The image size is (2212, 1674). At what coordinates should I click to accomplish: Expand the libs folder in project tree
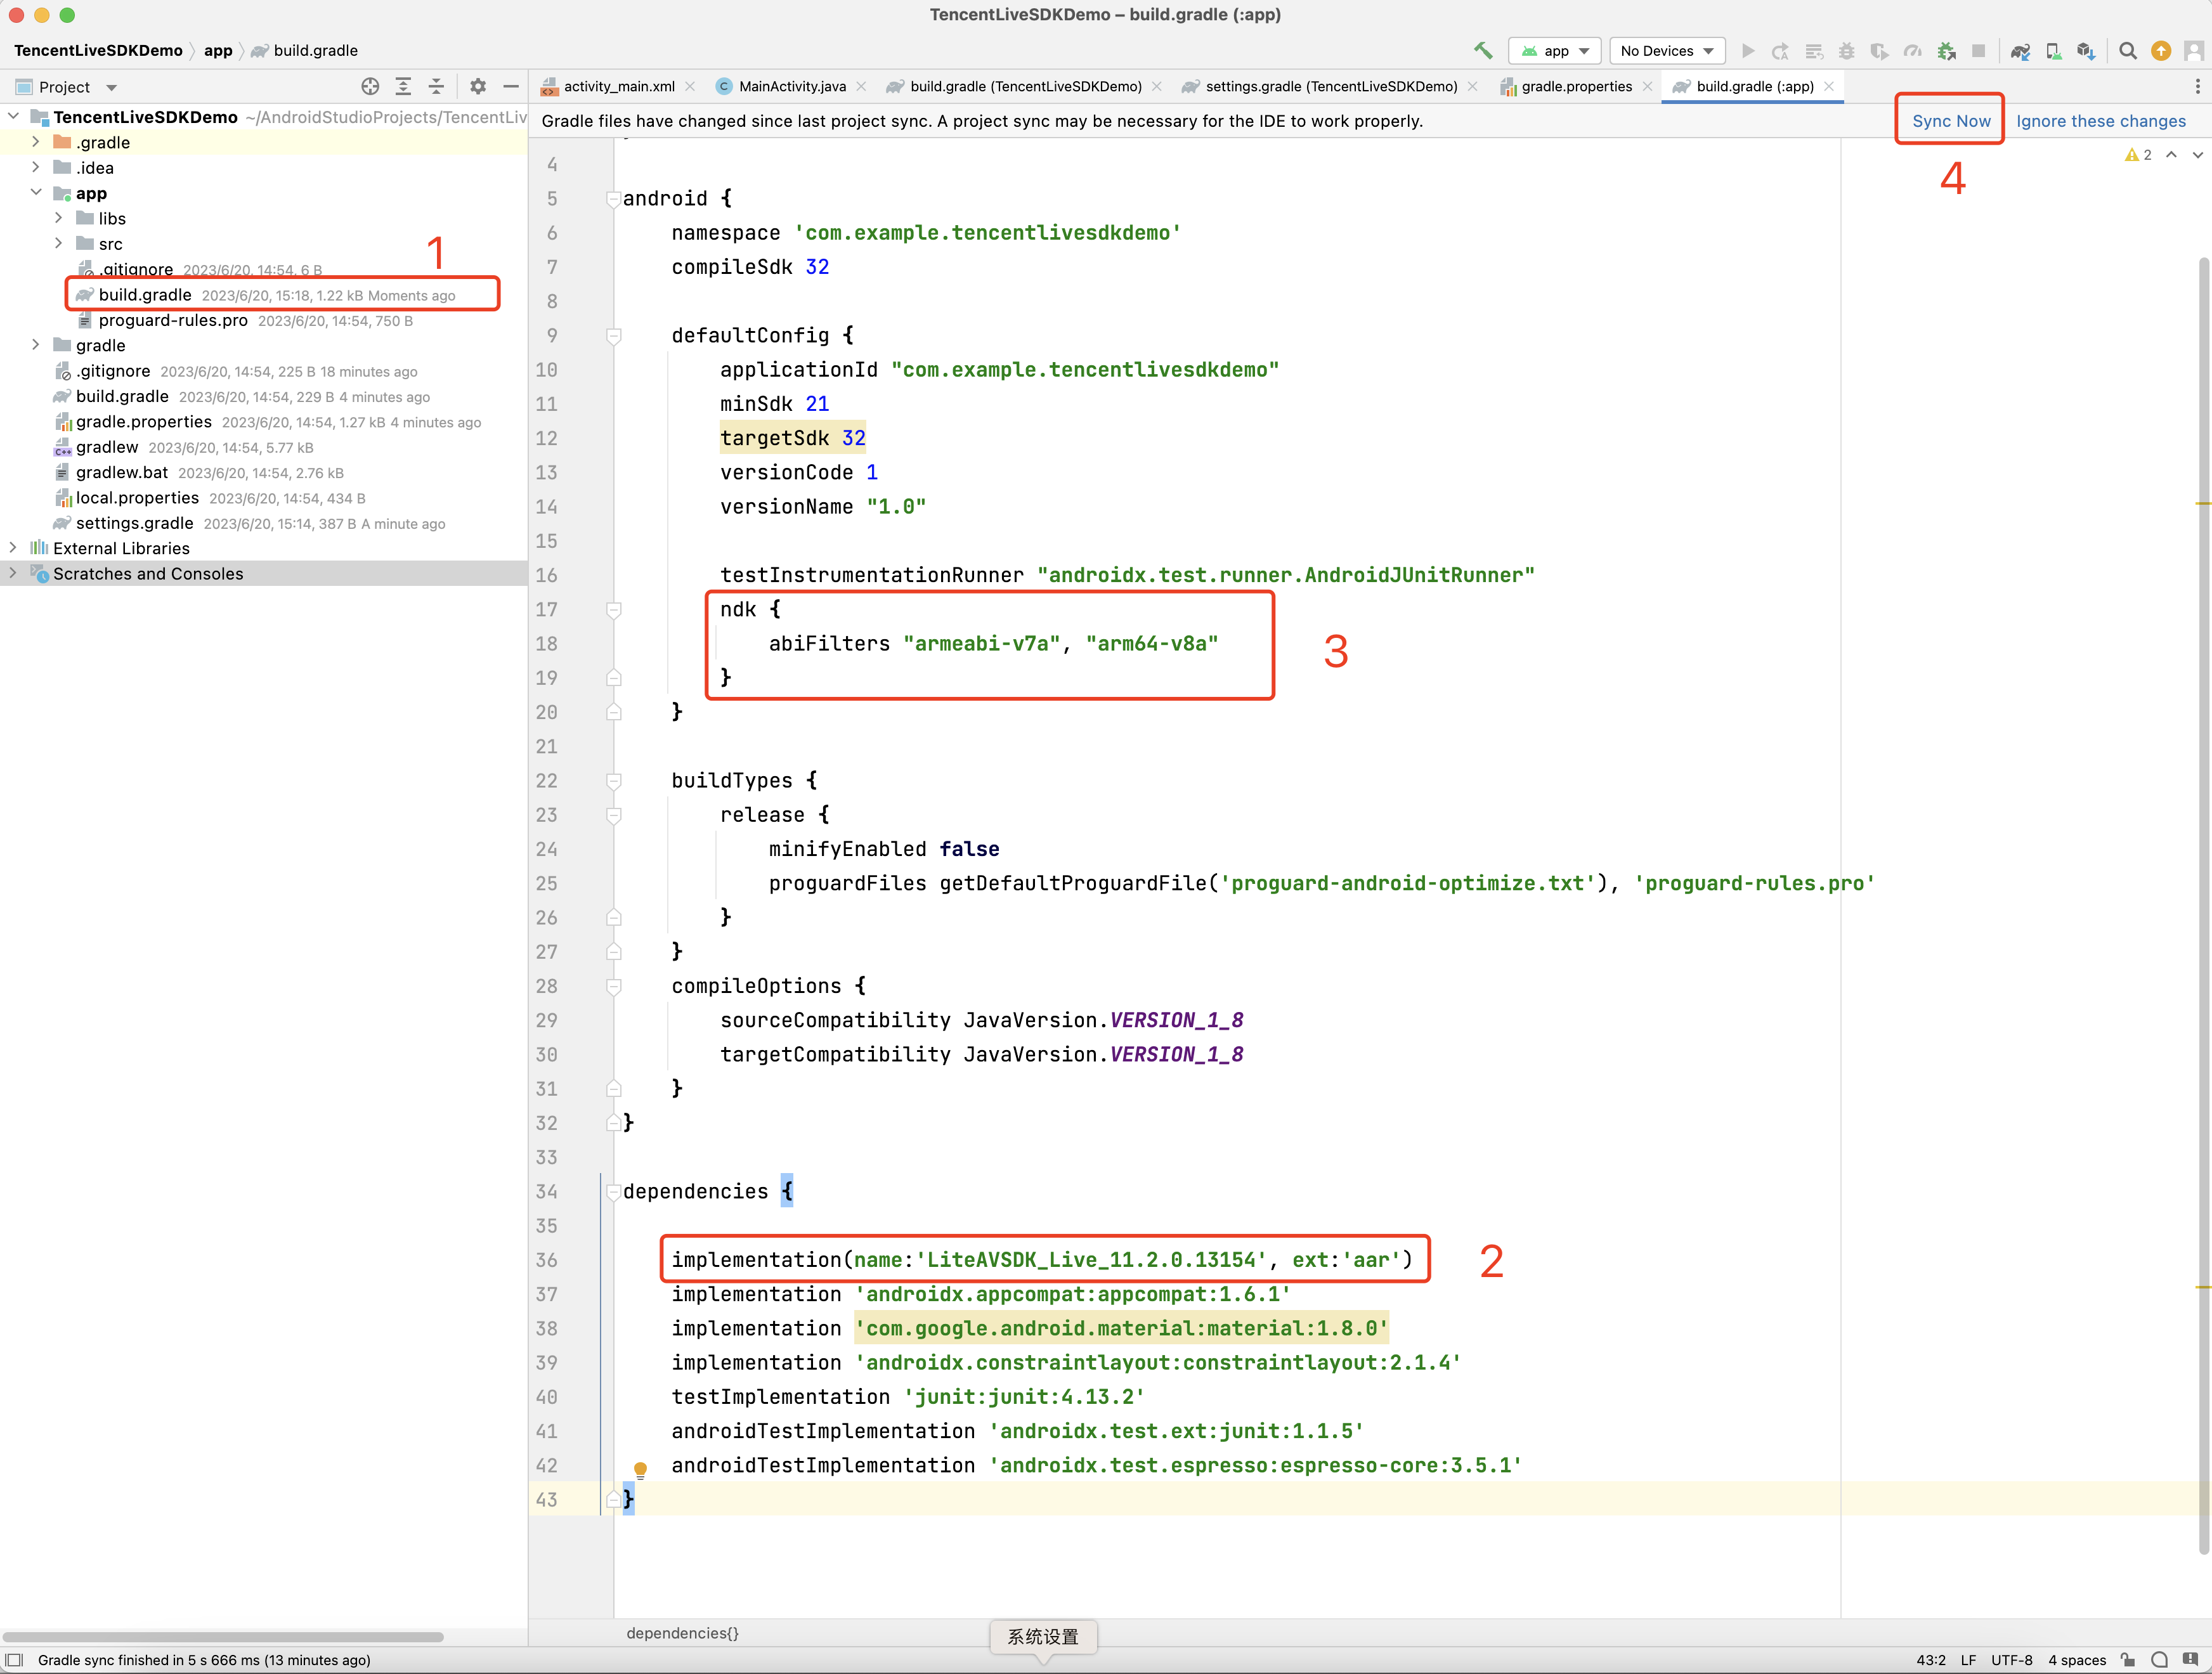tap(59, 218)
